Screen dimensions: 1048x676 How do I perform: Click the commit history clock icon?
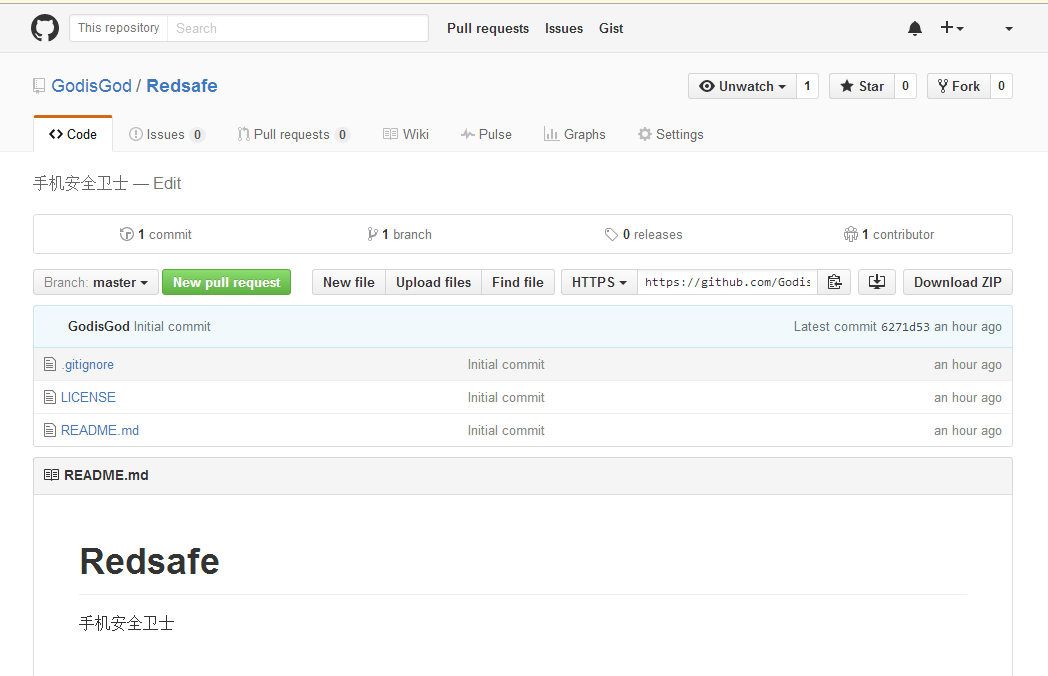tap(126, 234)
